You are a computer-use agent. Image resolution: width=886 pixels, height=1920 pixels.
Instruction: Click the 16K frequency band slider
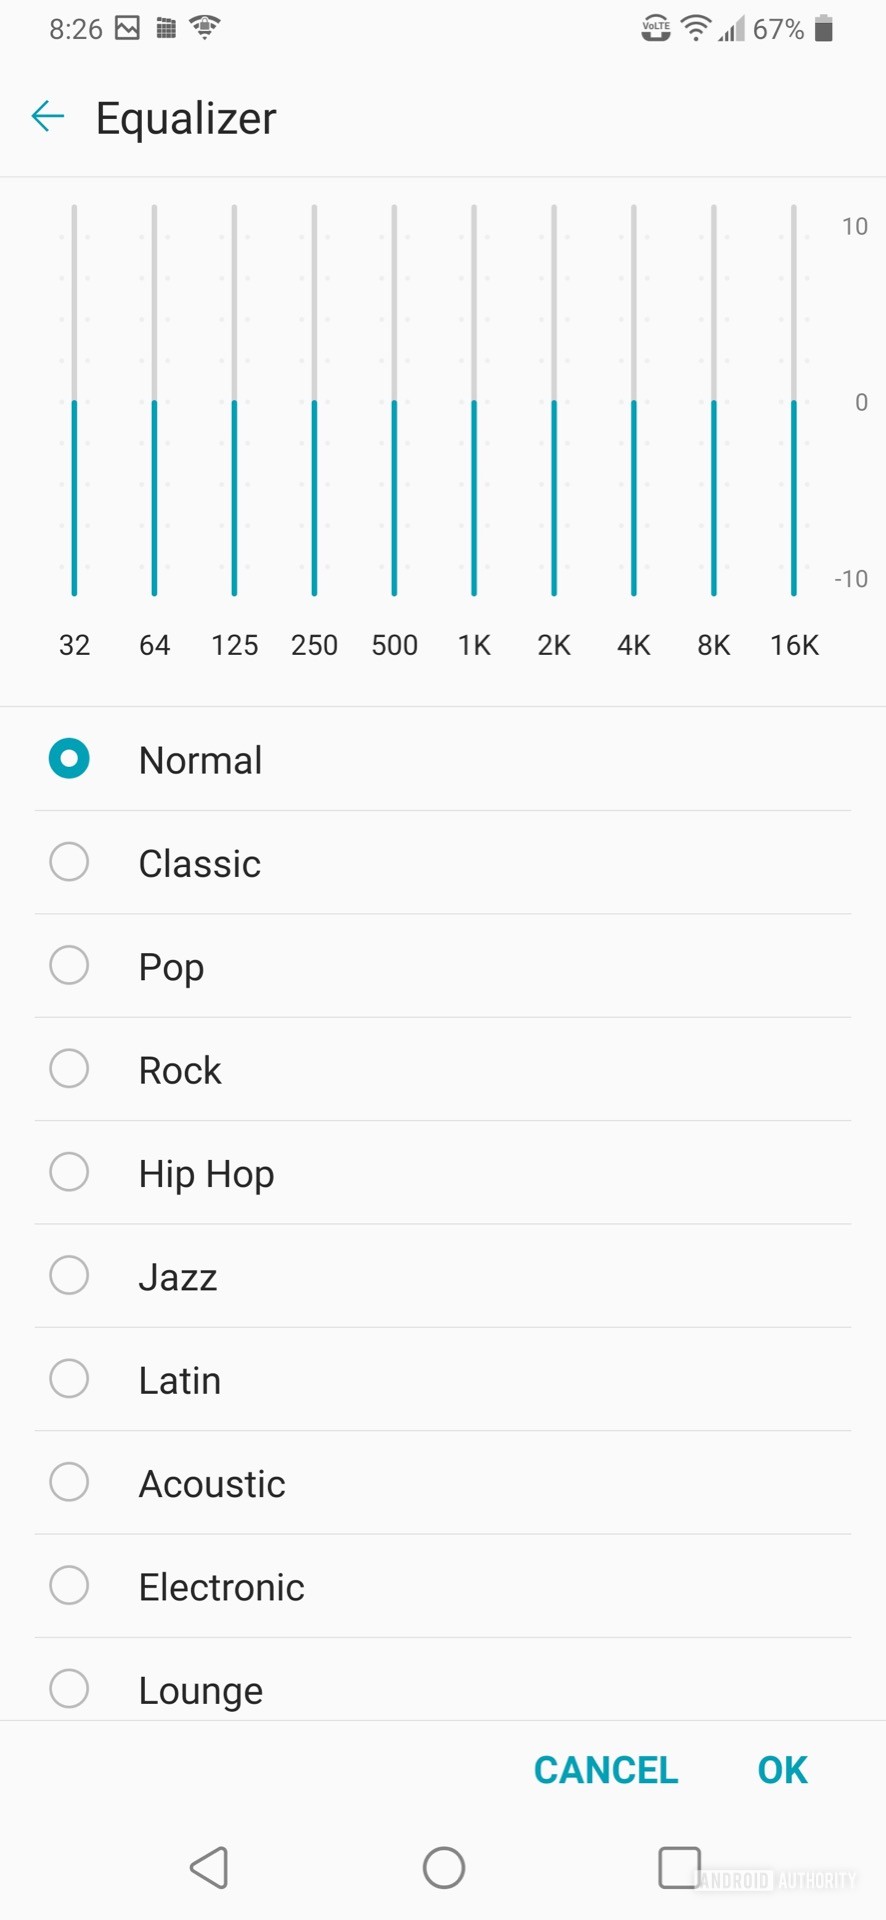(x=794, y=401)
